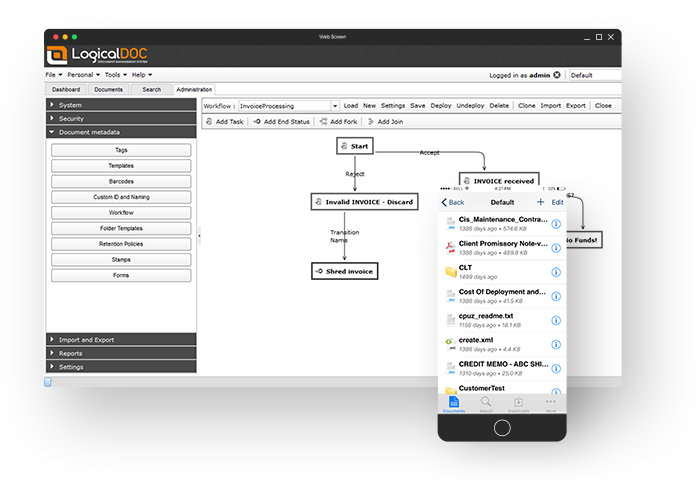Open the Personal menu

(x=83, y=75)
